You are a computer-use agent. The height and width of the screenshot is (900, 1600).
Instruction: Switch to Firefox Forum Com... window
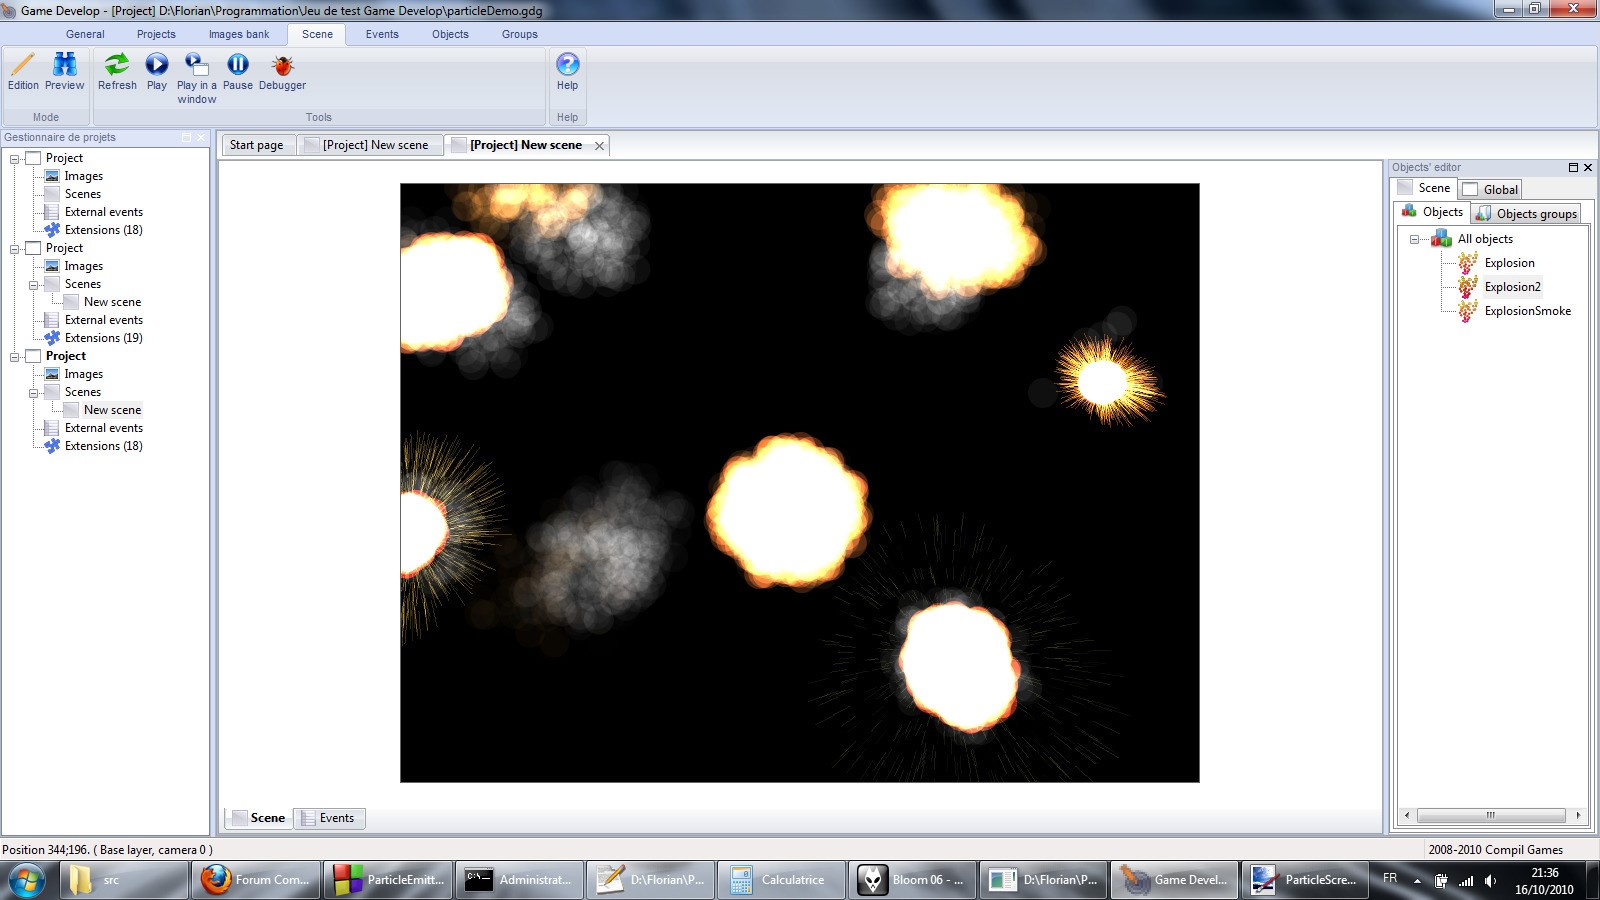[255, 880]
